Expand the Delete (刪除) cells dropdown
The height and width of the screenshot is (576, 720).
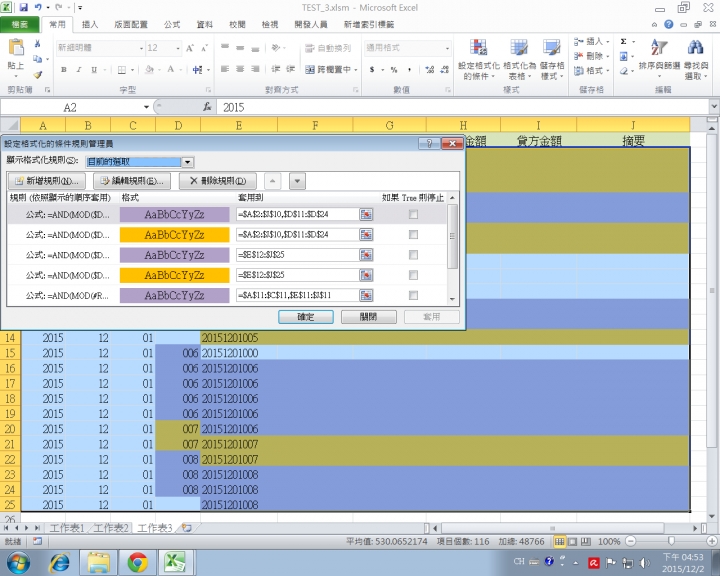[x=608, y=56]
